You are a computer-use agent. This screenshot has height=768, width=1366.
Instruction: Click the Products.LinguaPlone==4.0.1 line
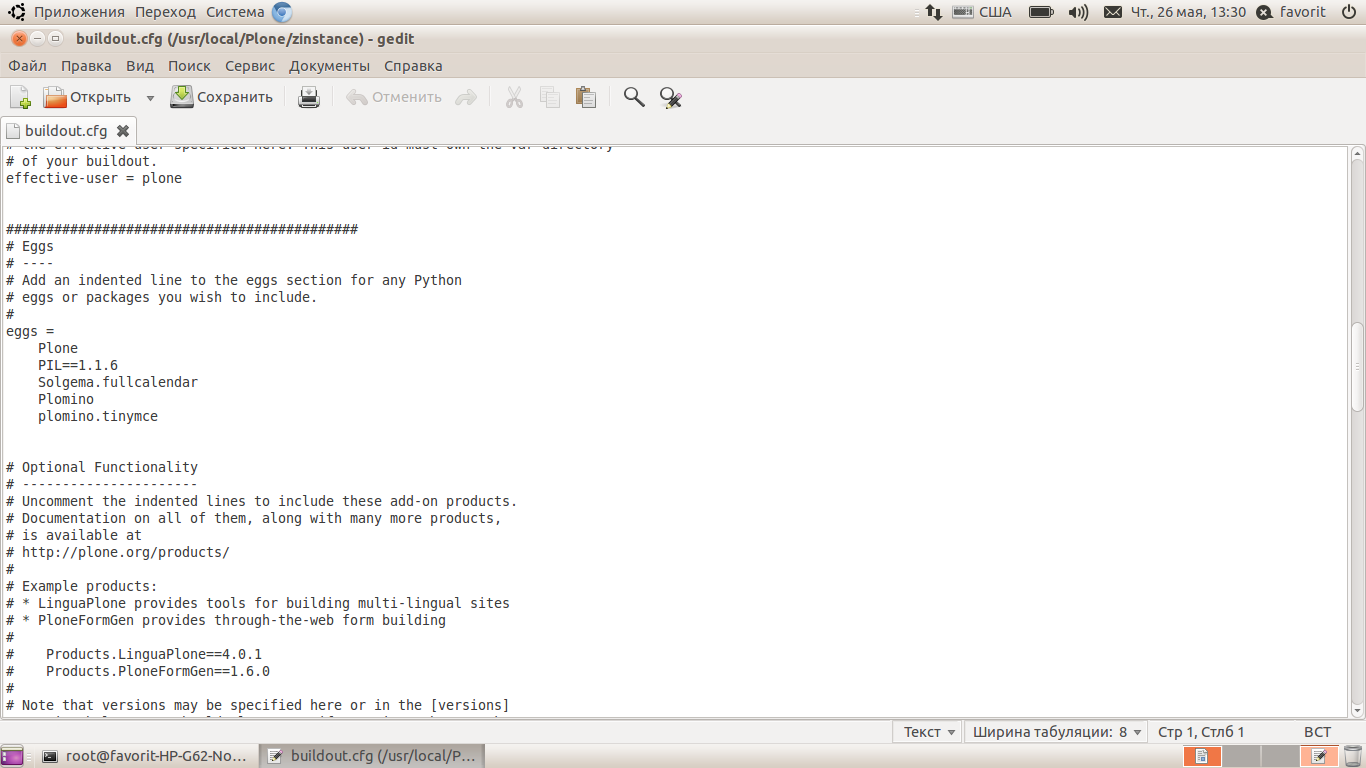[x=154, y=654]
